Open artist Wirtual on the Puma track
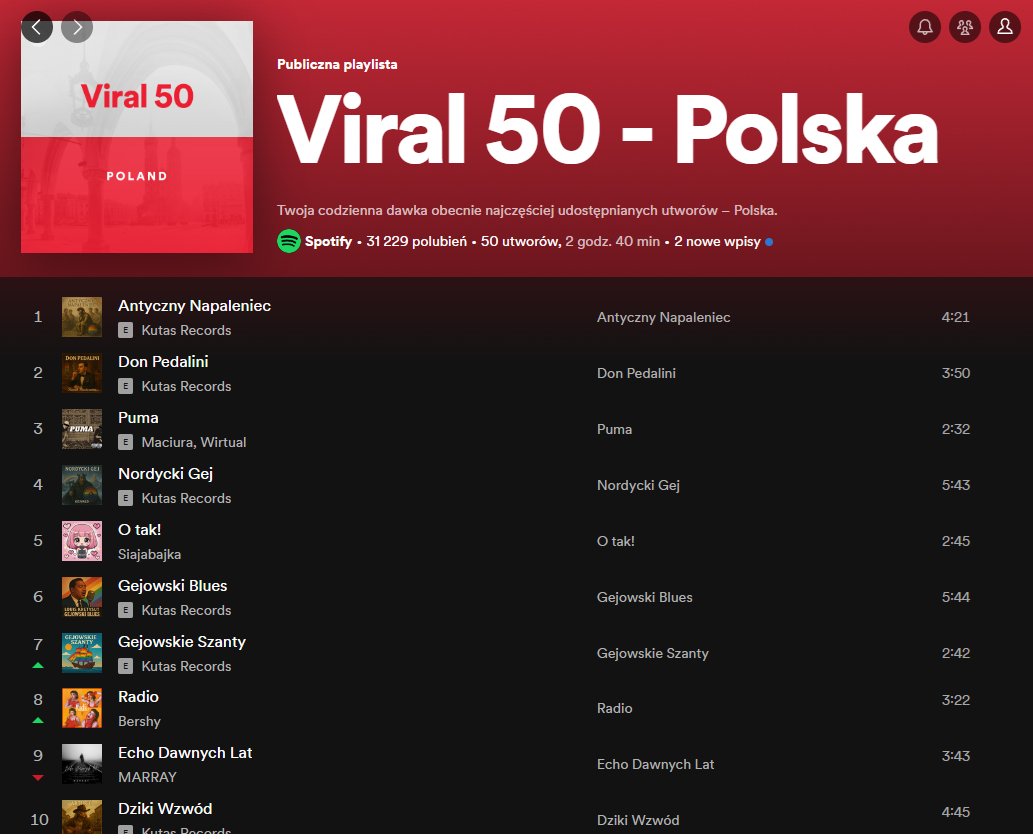 pyautogui.click(x=223, y=442)
